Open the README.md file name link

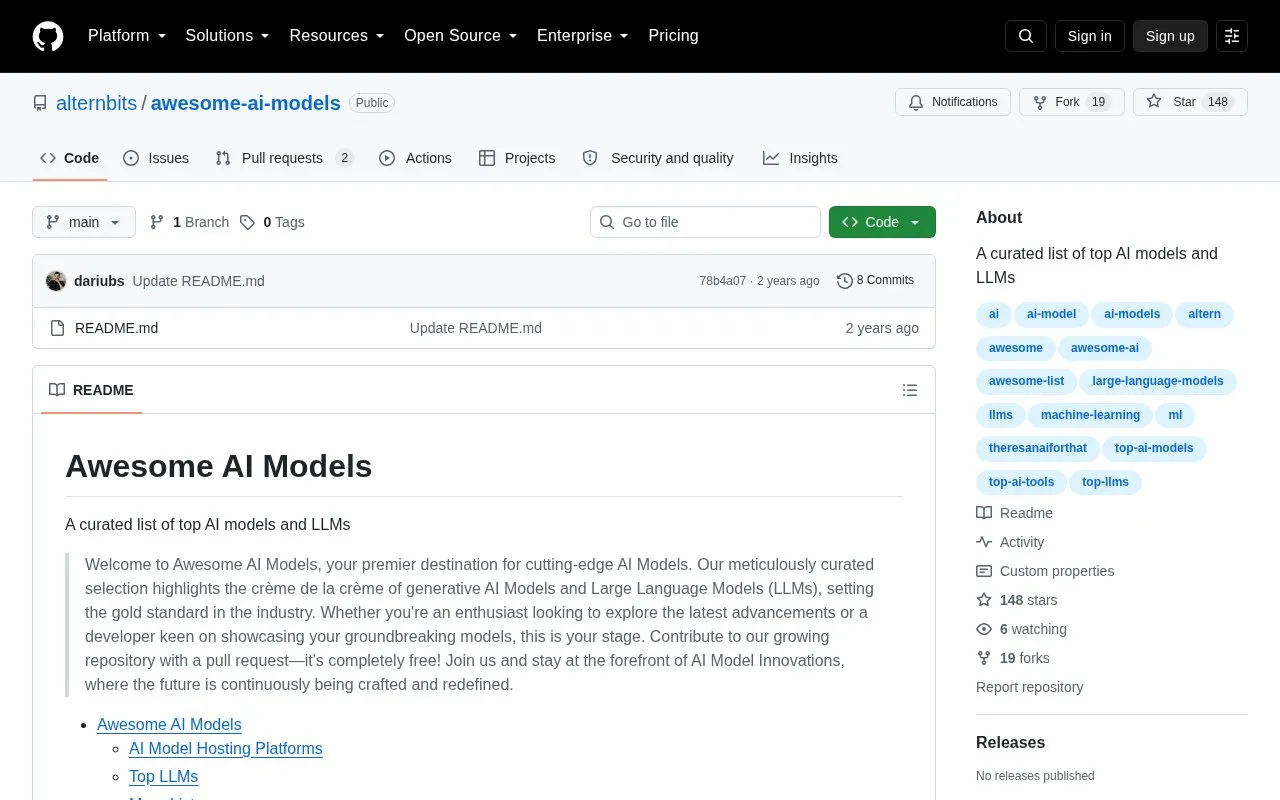click(x=116, y=328)
